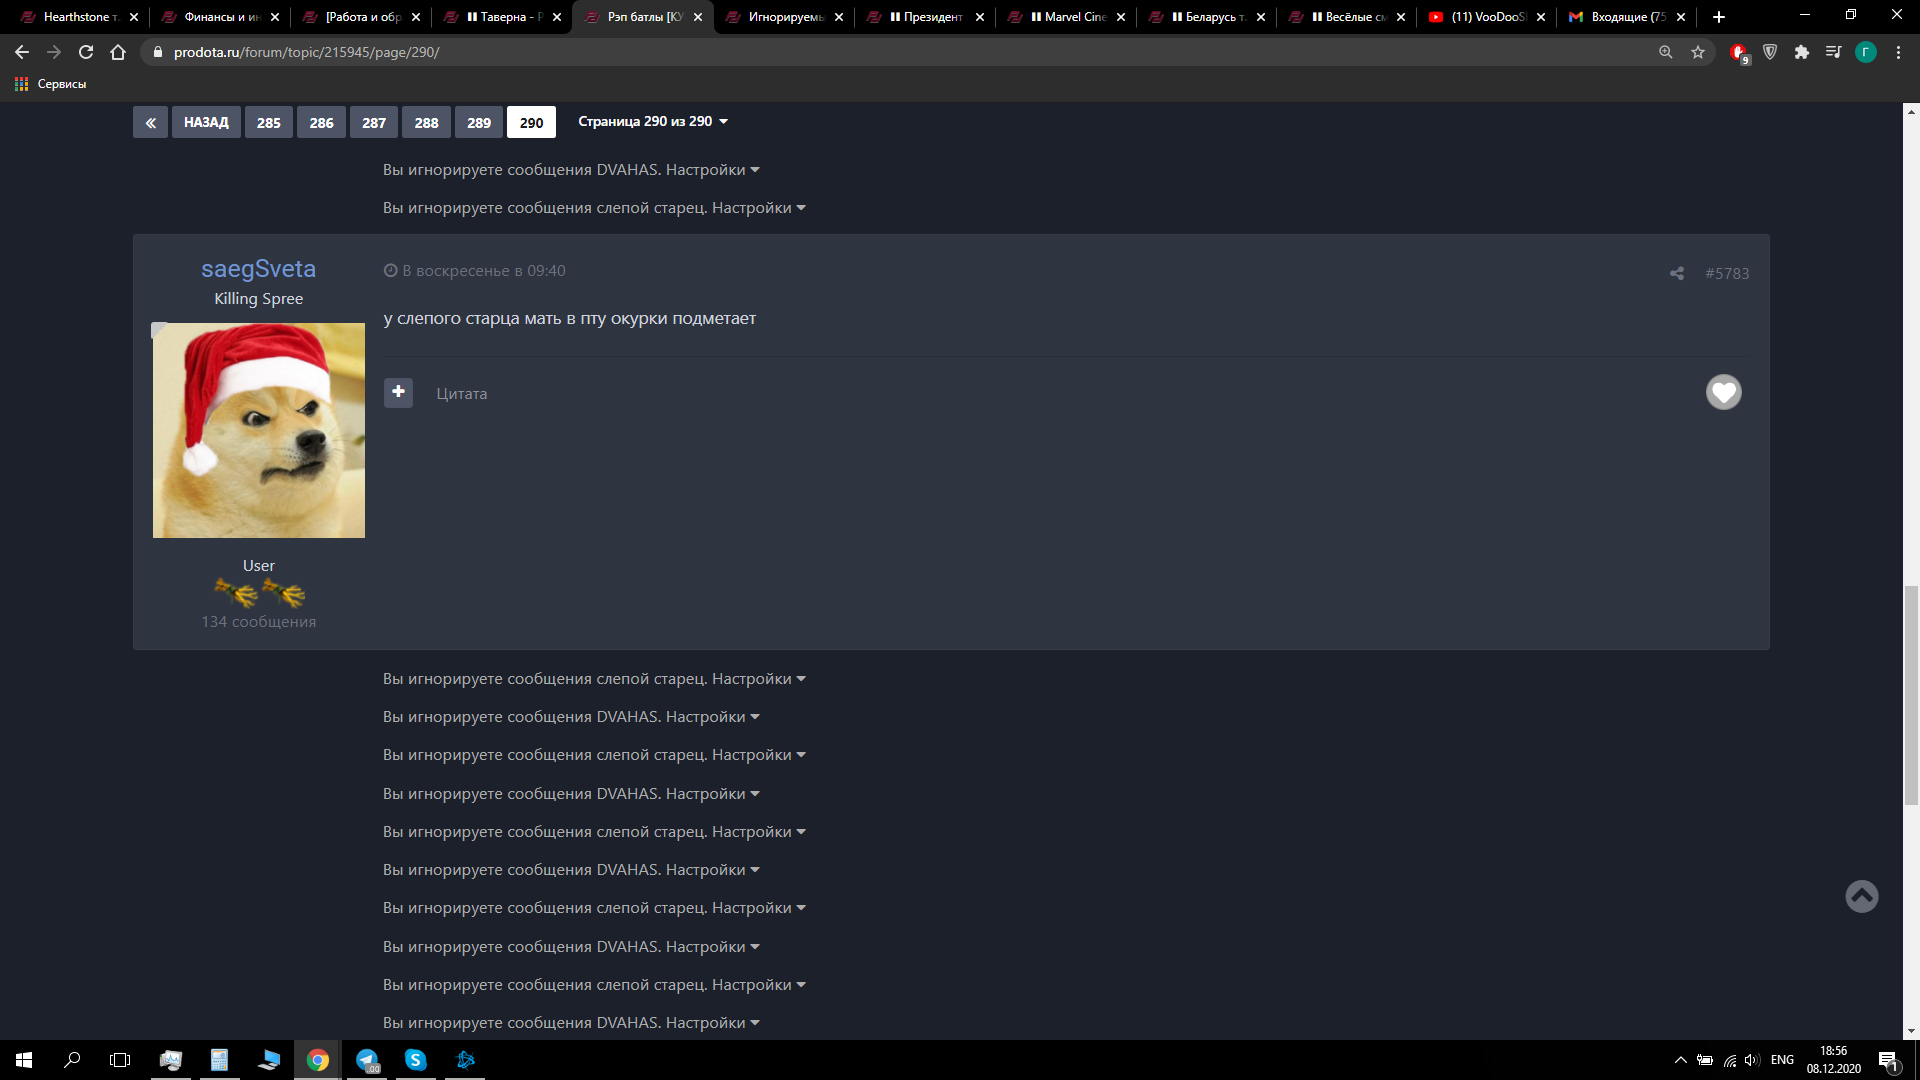Toggle multiquote with the plus button
Image resolution: width=1920 pixels, height=1080 pixels.
pos(398,393)
